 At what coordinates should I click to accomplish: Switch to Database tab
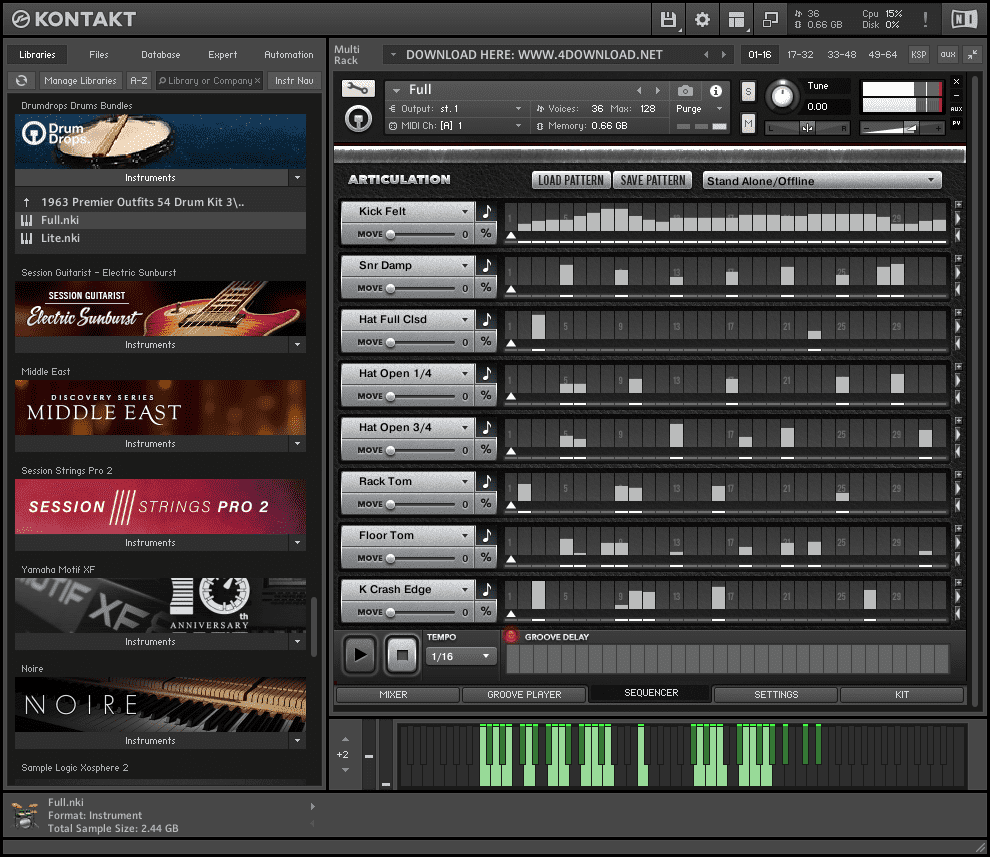coord(160,55)
